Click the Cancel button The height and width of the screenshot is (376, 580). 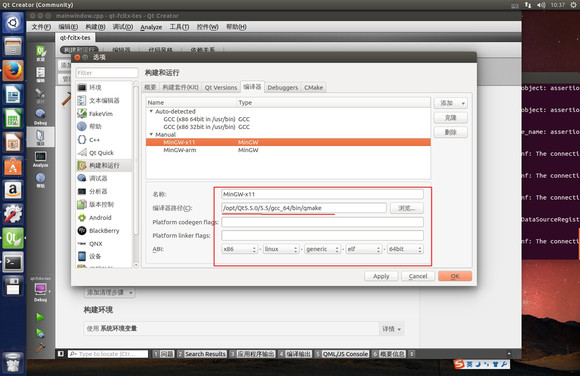click(x=418, y=276)
